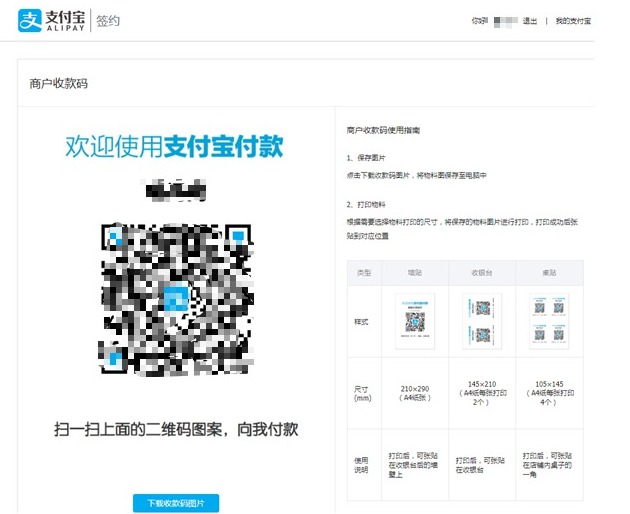Click the 收银台 column header
This screenshot has height=514, width=630.
(482, 273)
